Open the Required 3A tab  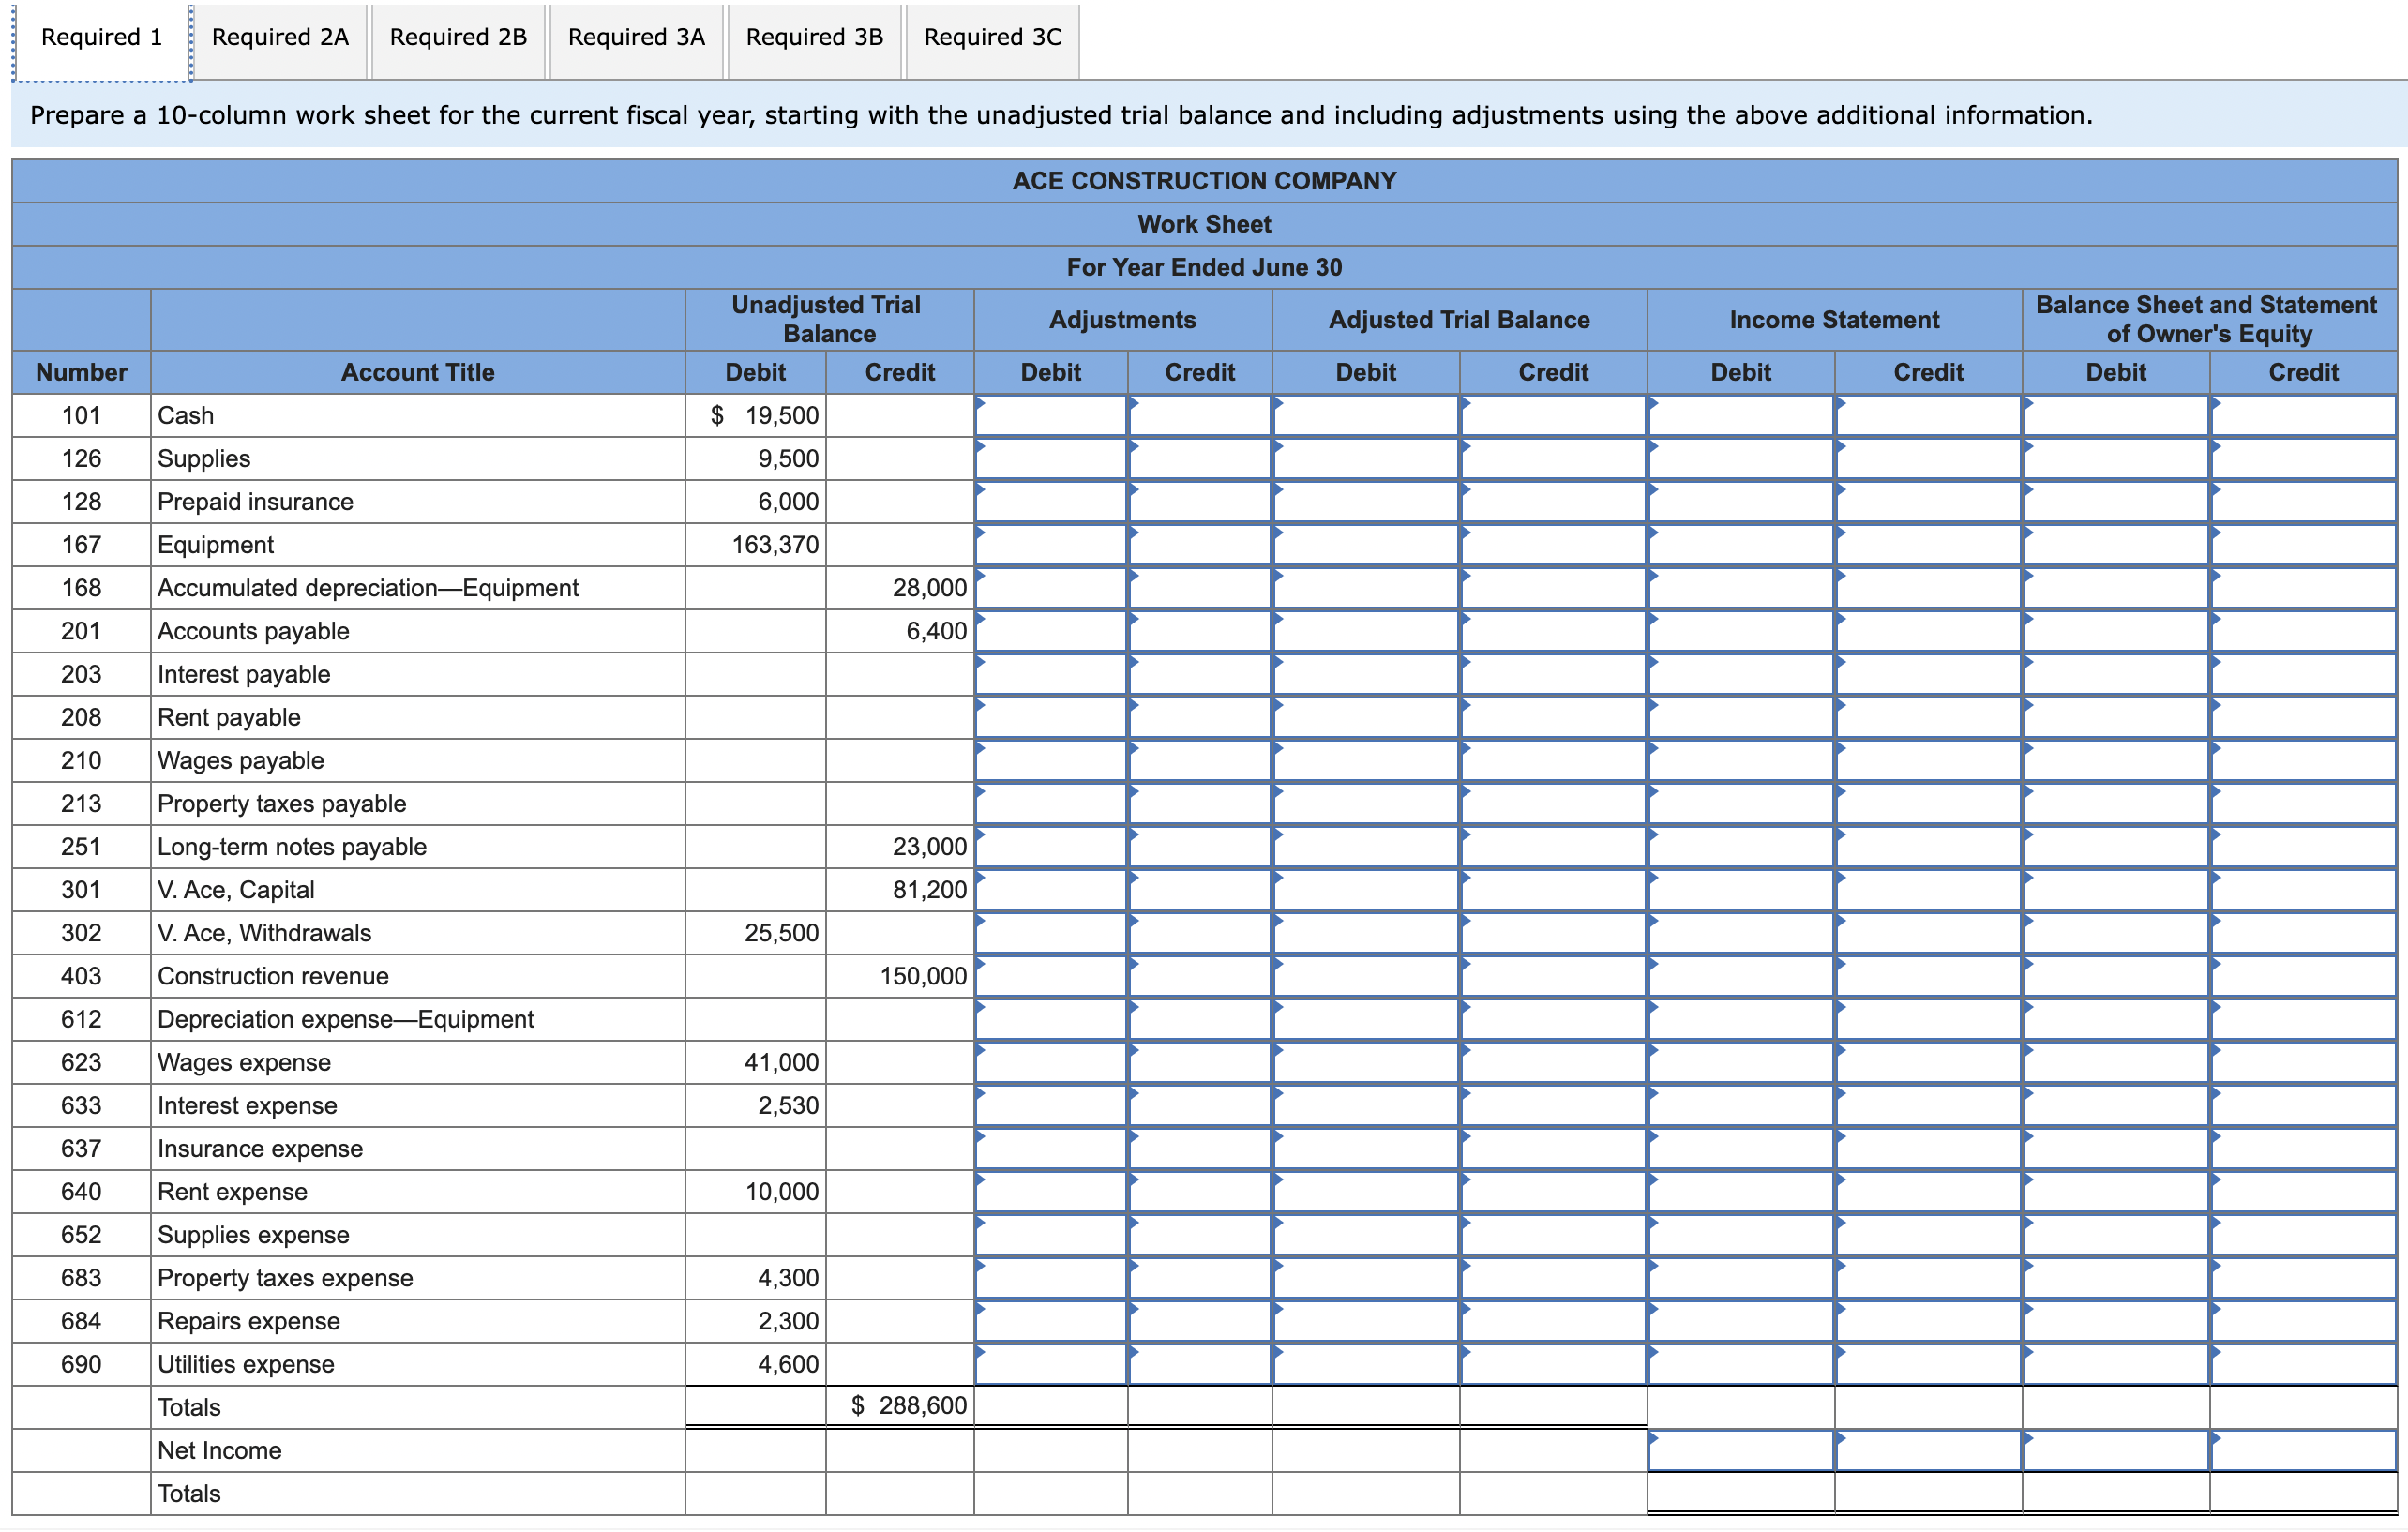click(636, 38)
